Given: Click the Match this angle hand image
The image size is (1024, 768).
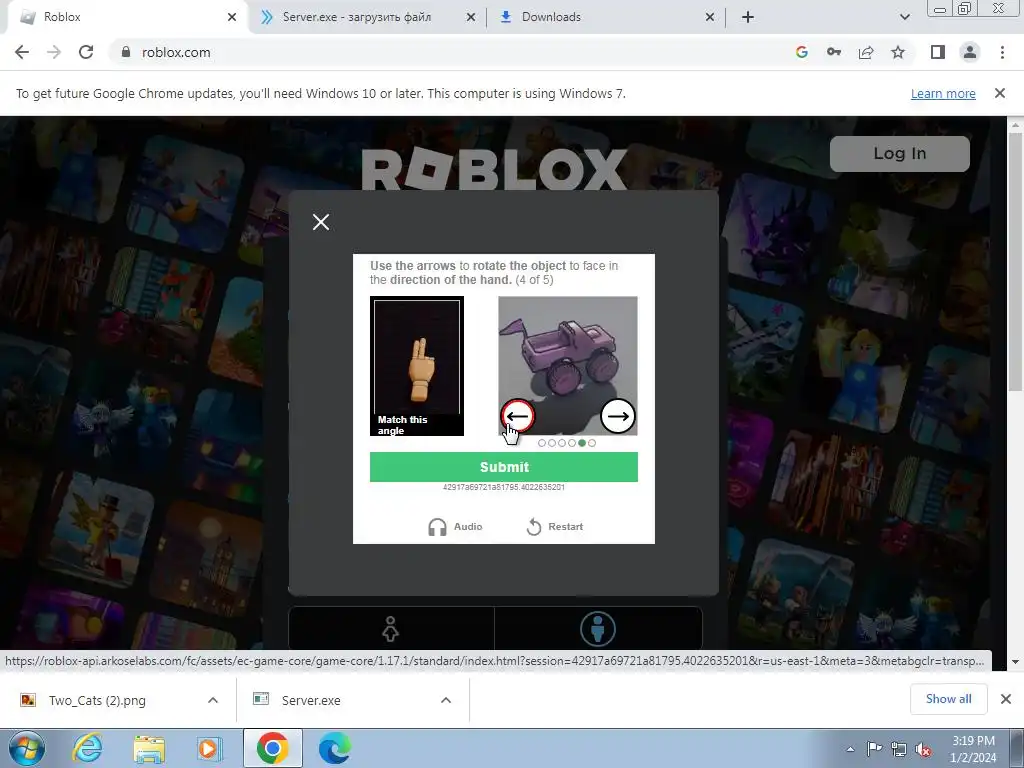Looking at the screenshot, I should point(417,366).
